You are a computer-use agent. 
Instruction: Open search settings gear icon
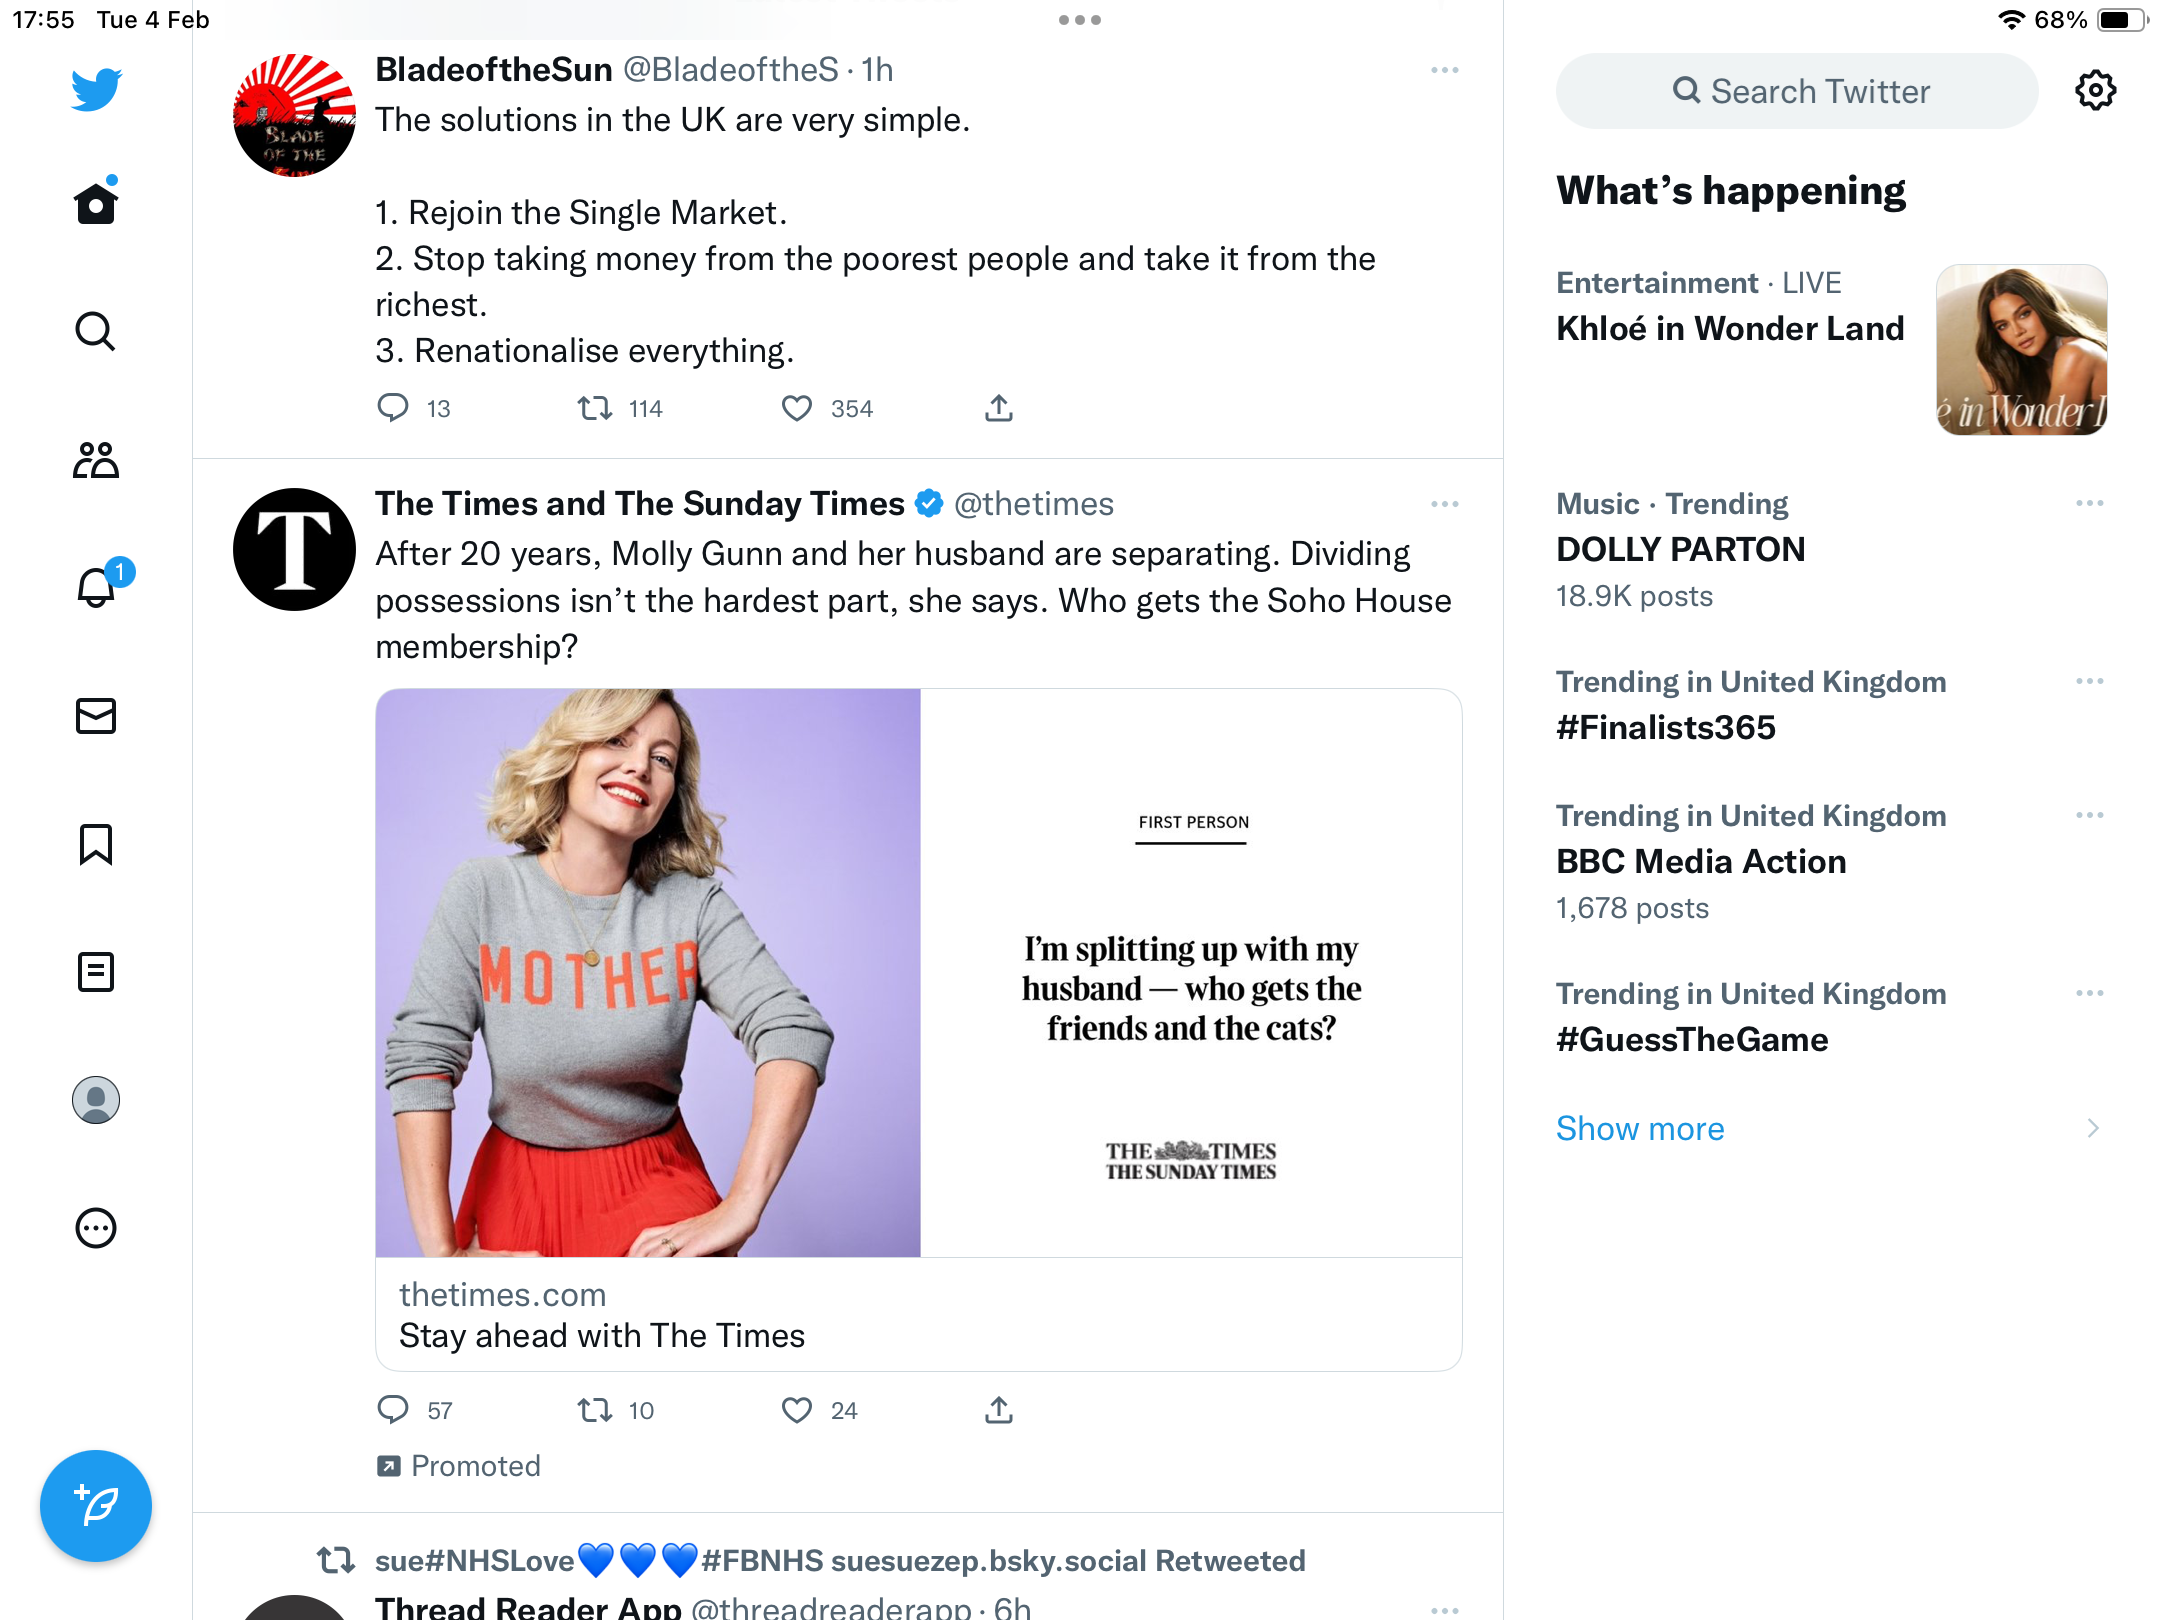tap(2095, 91)
